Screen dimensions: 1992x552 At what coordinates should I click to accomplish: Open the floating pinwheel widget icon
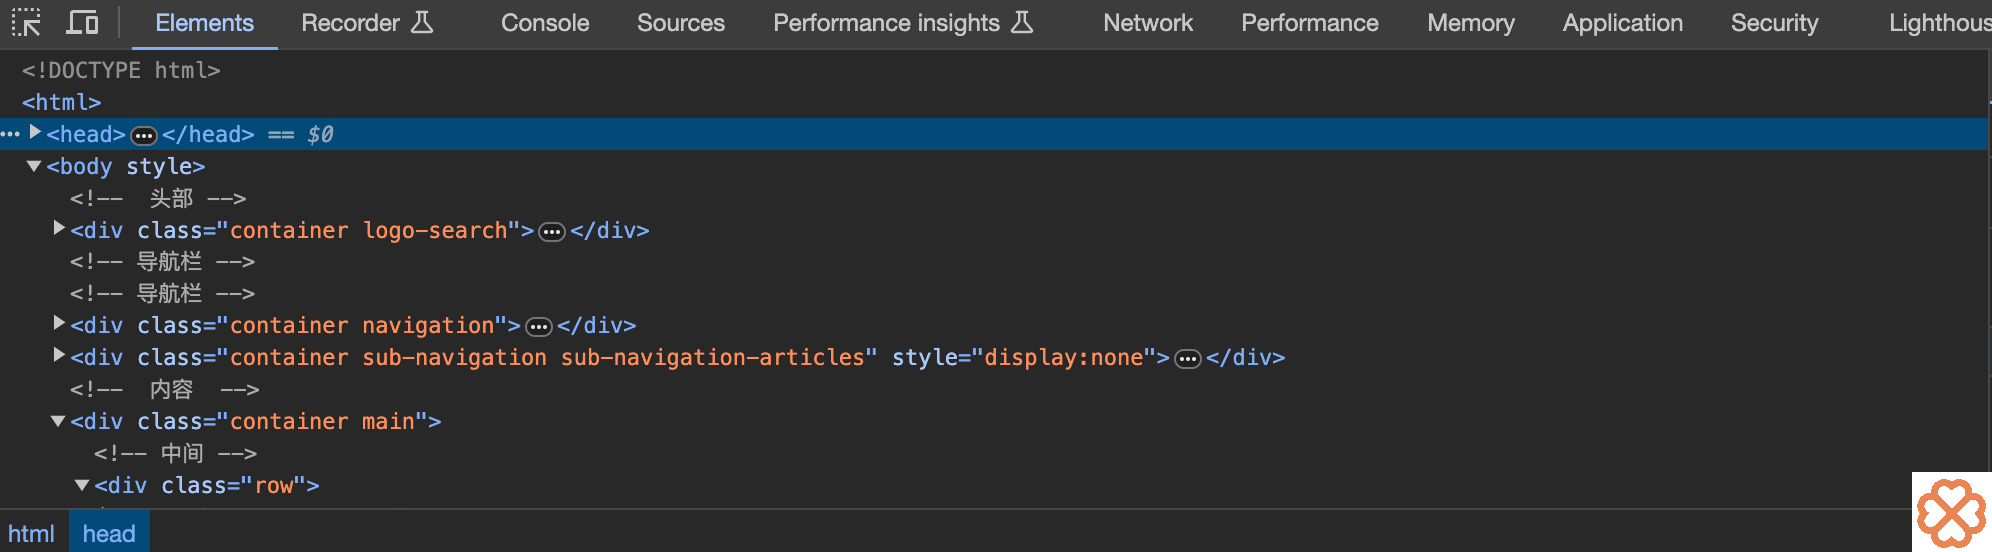pyautogui.click(x=1951, y=512)
